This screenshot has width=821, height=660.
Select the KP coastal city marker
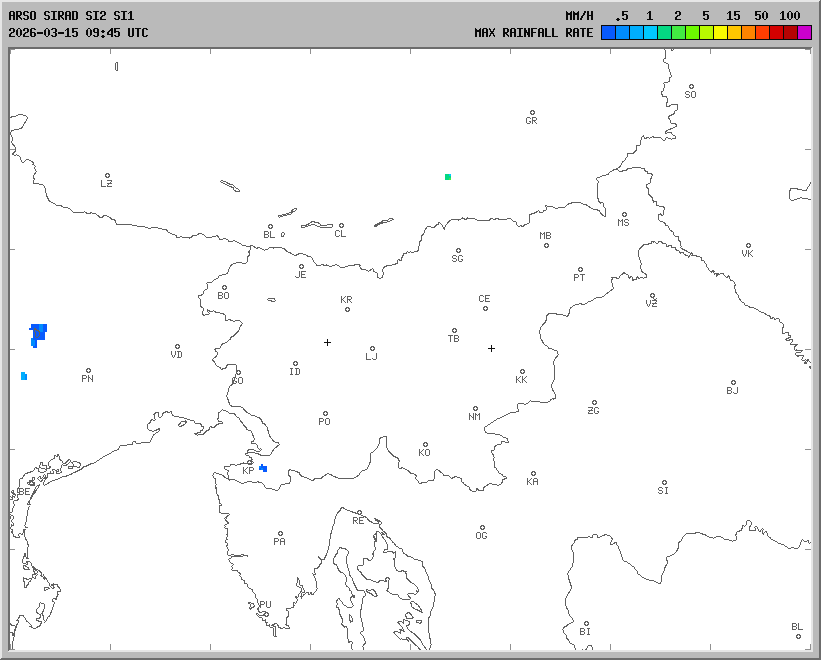pos(250,462)
